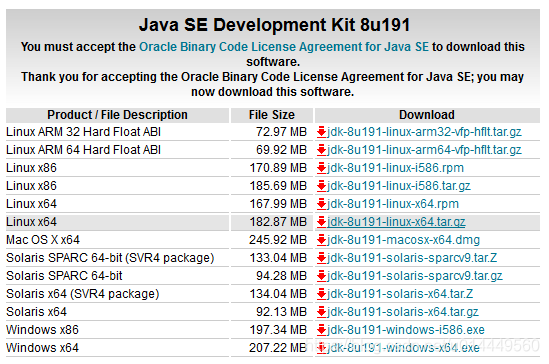Screen dimensions: 549x364
Task: Download jdk-8u191-solaris-x64.tar.Z package
Action: [x=400, y=294]
